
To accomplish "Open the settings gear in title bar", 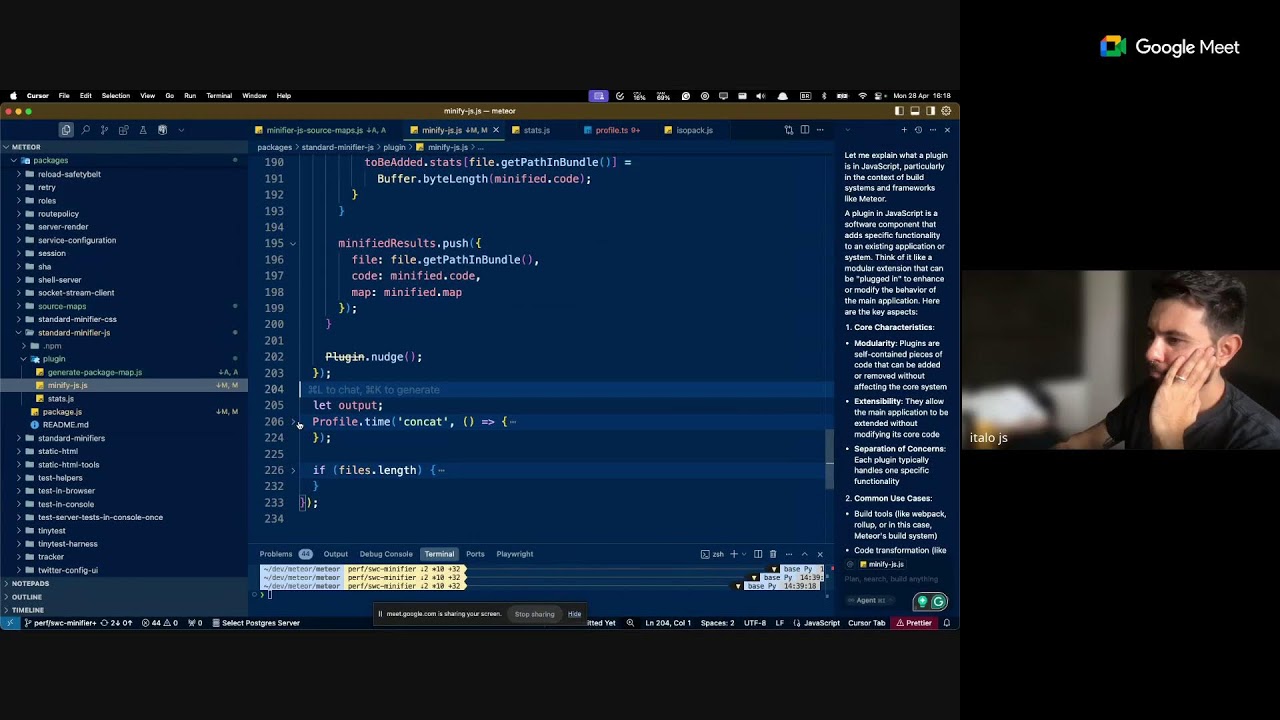I will (x=946, y=111).
